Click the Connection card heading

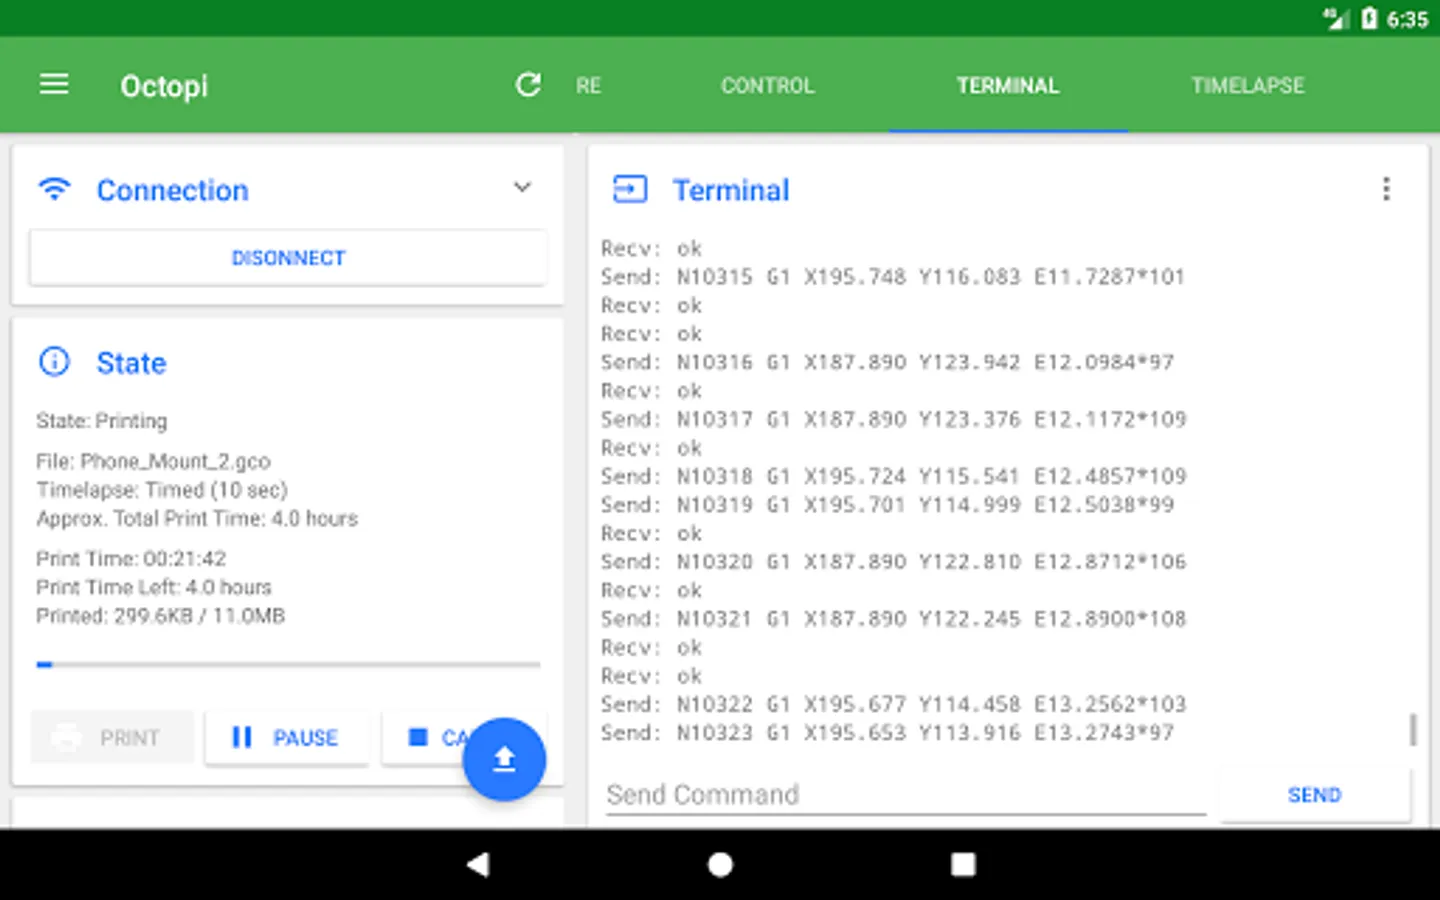172,190
